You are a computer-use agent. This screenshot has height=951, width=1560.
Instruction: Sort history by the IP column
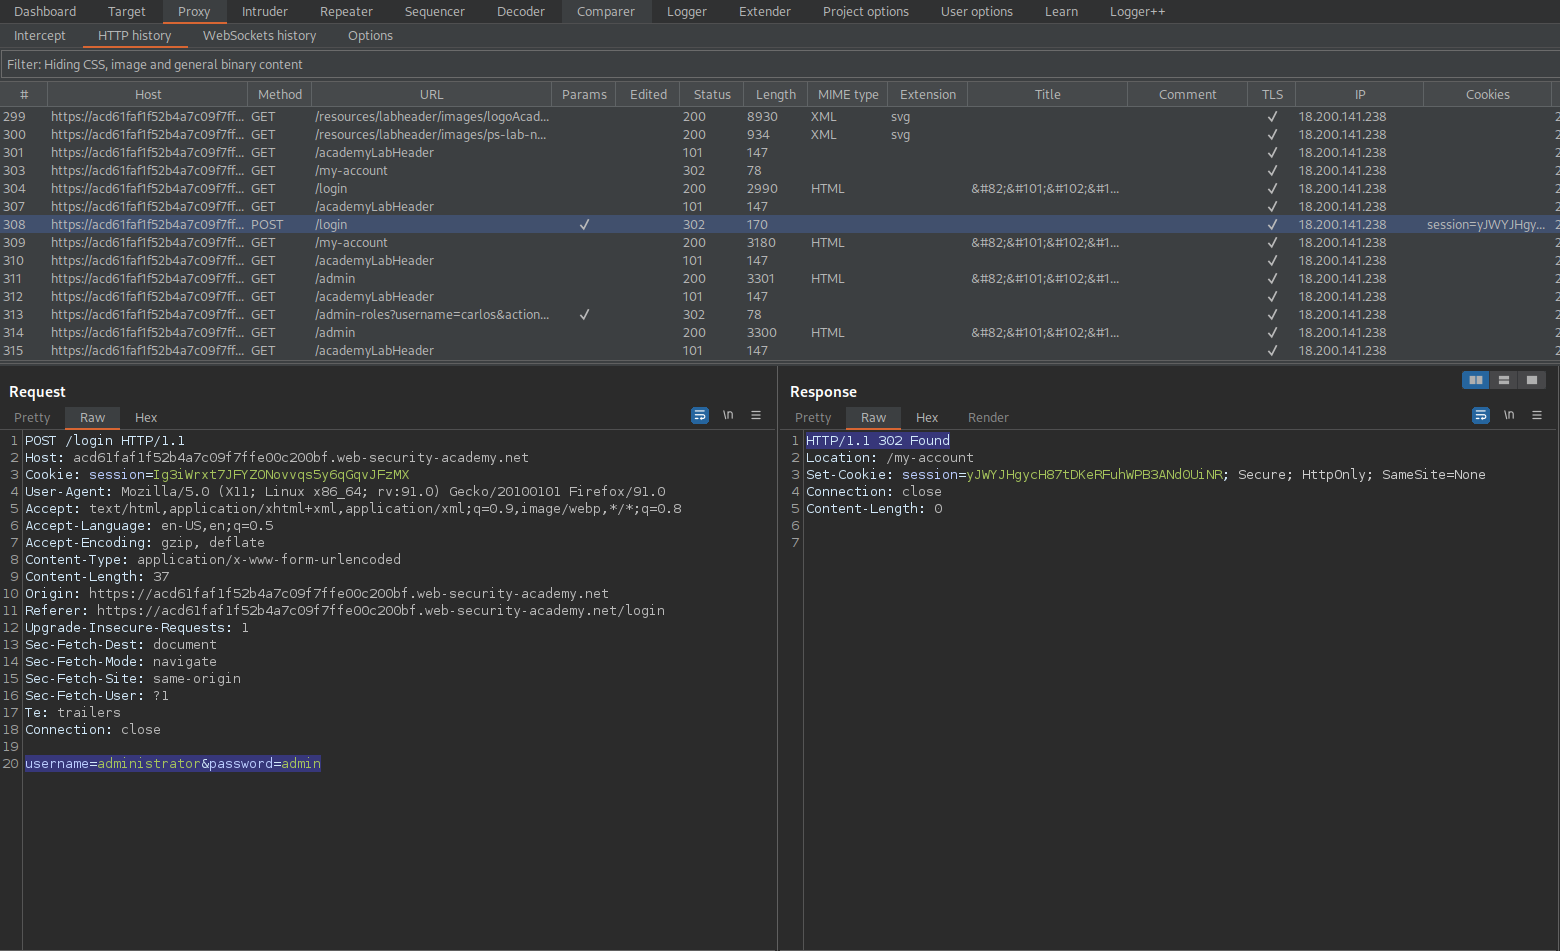tap(1360, 95)
